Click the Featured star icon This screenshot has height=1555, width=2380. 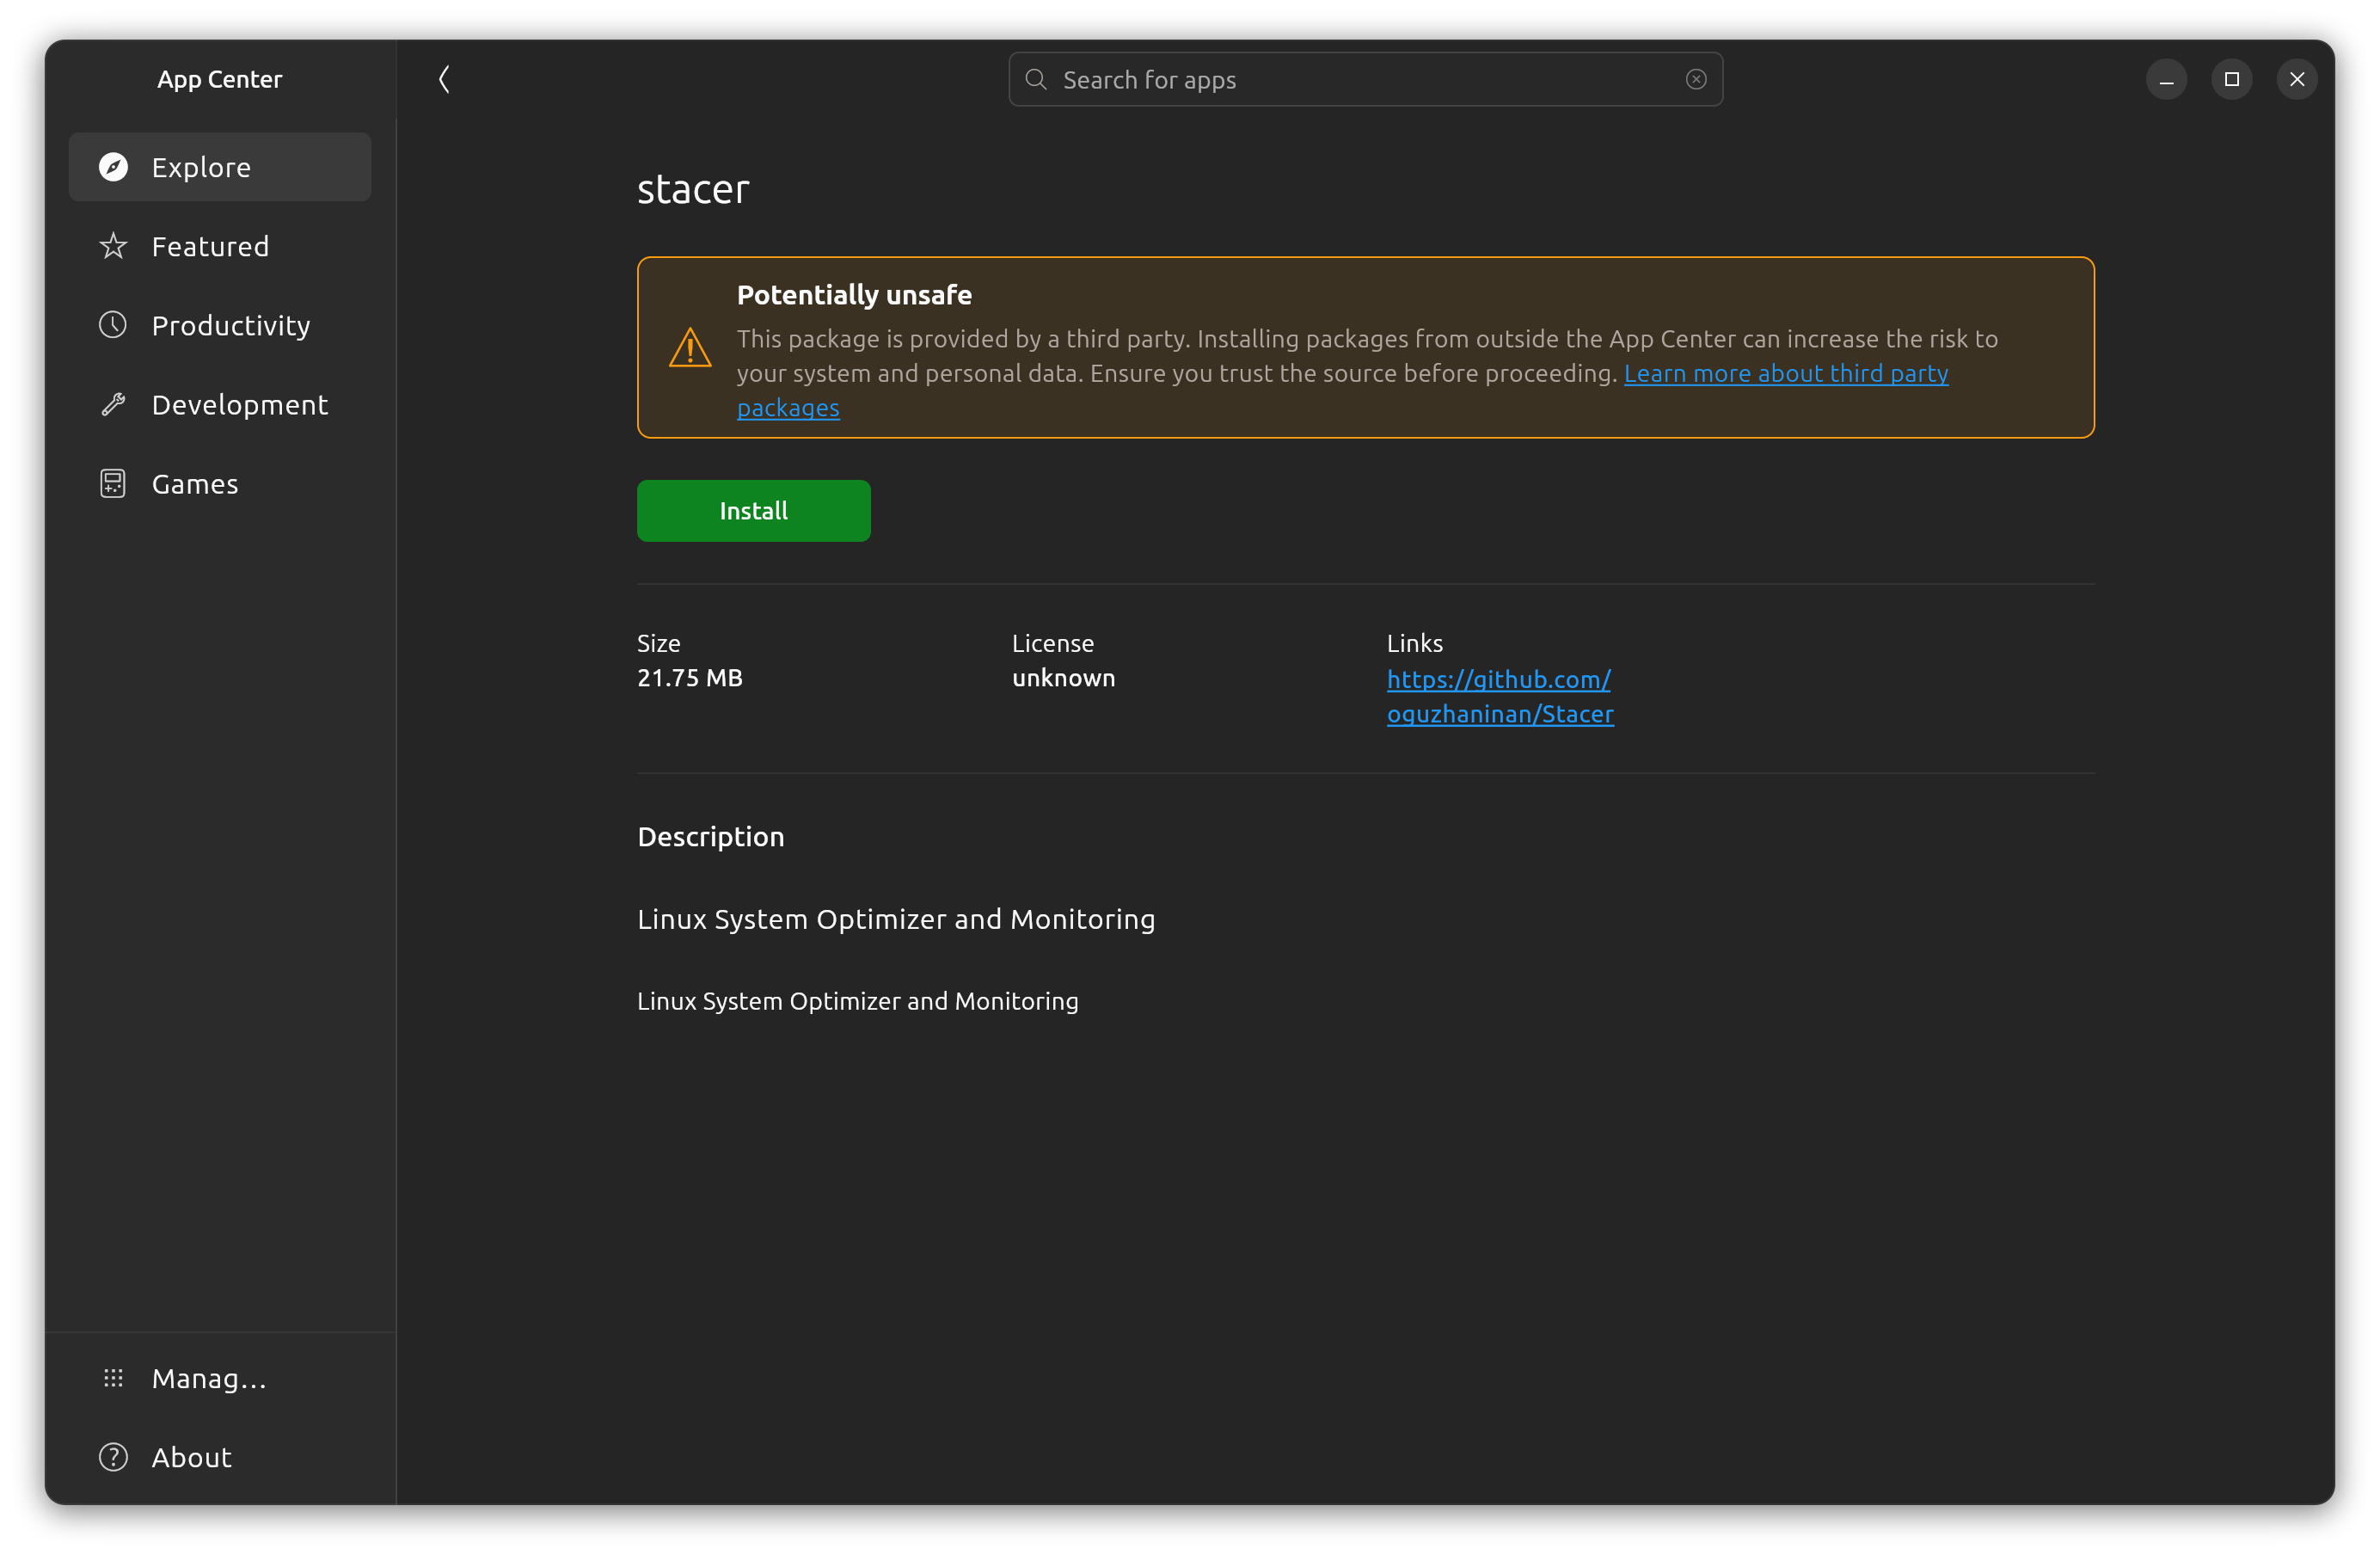tap(113, 247)
